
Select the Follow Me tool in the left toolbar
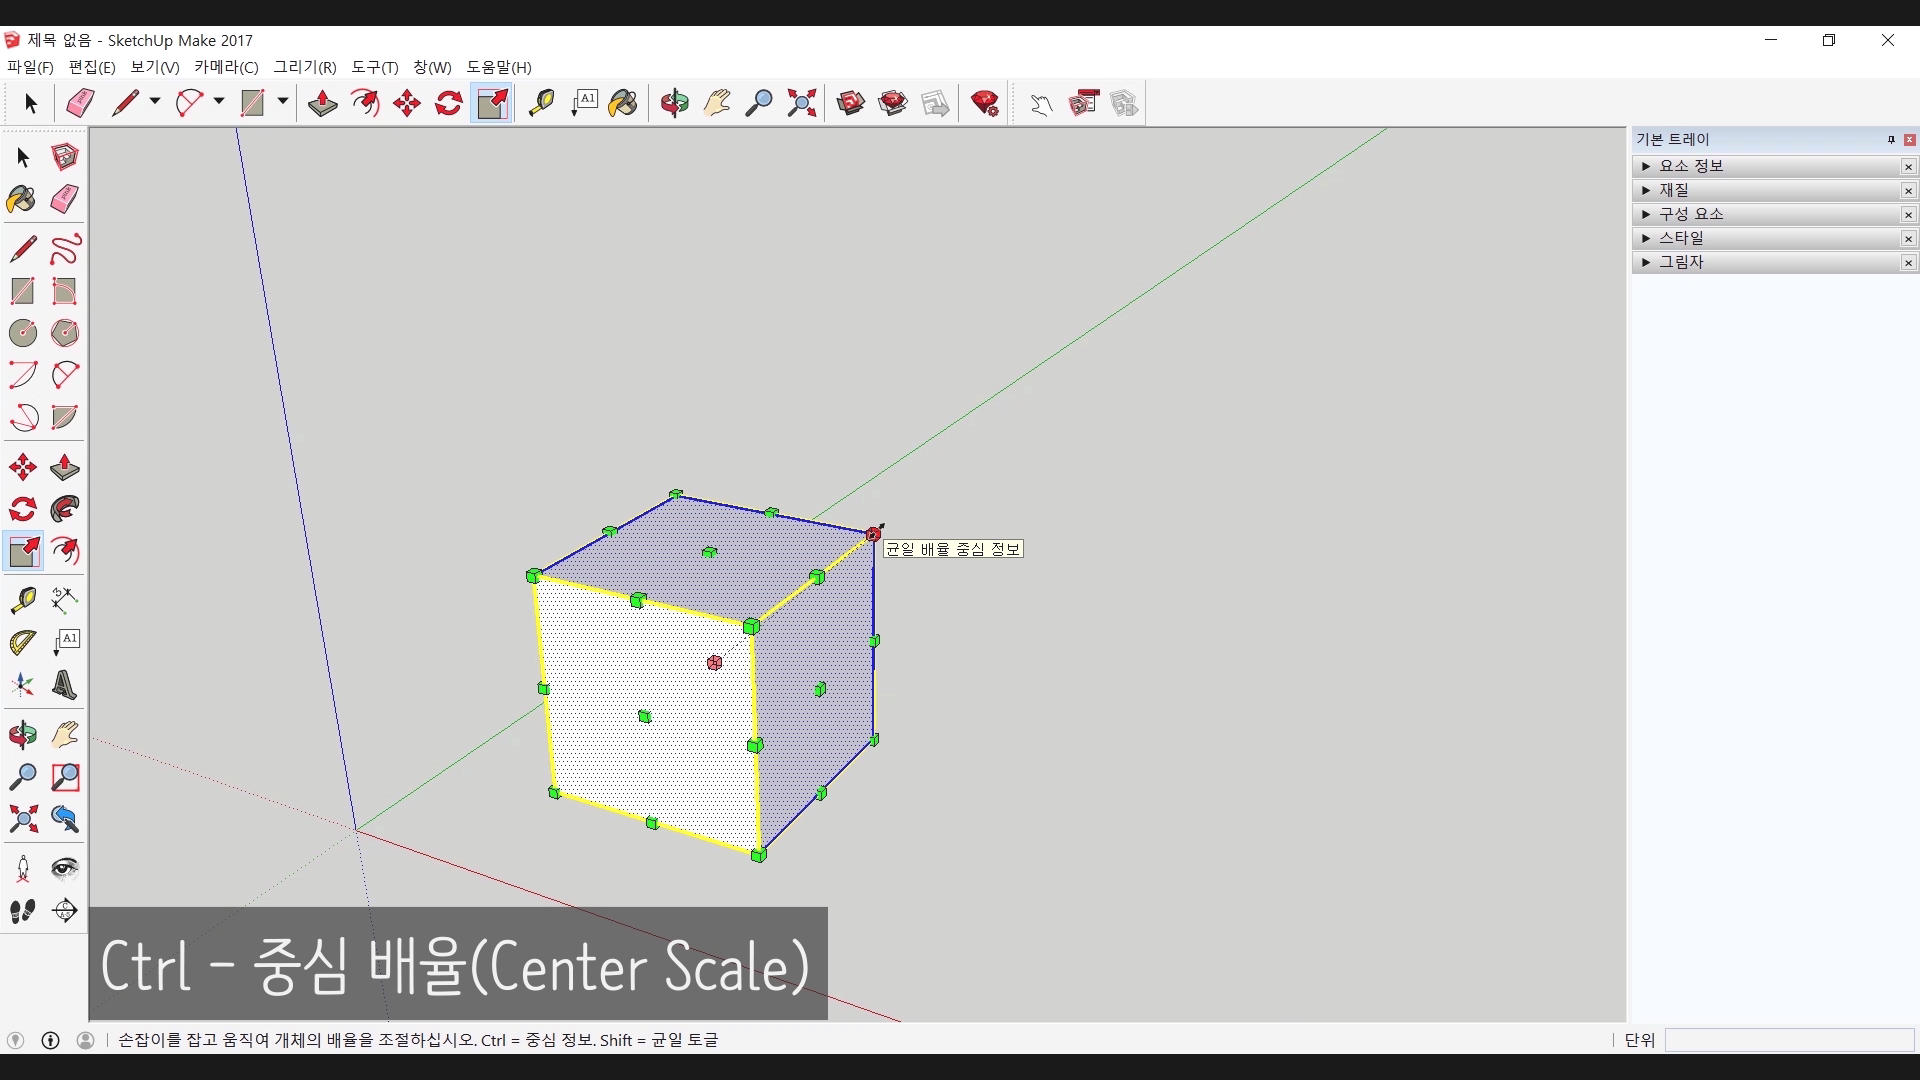[65, 509]
